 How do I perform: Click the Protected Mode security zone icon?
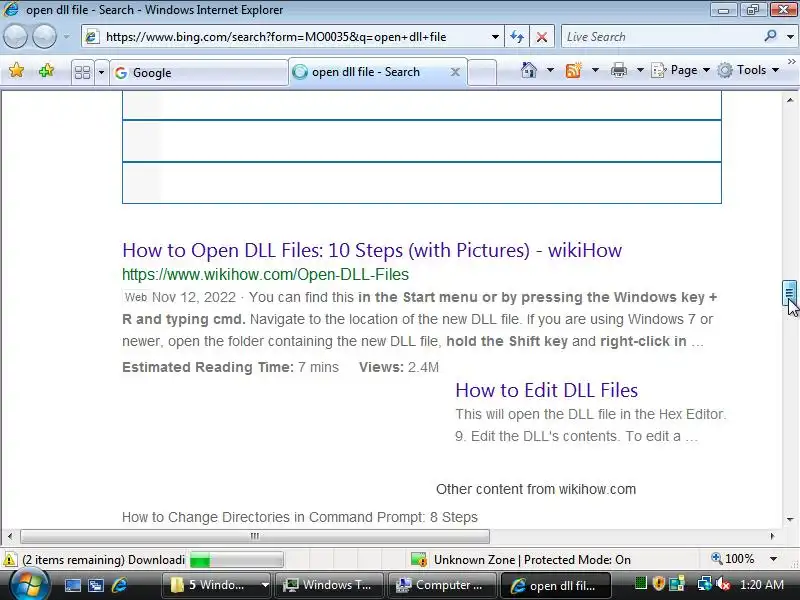pos(419,560)
